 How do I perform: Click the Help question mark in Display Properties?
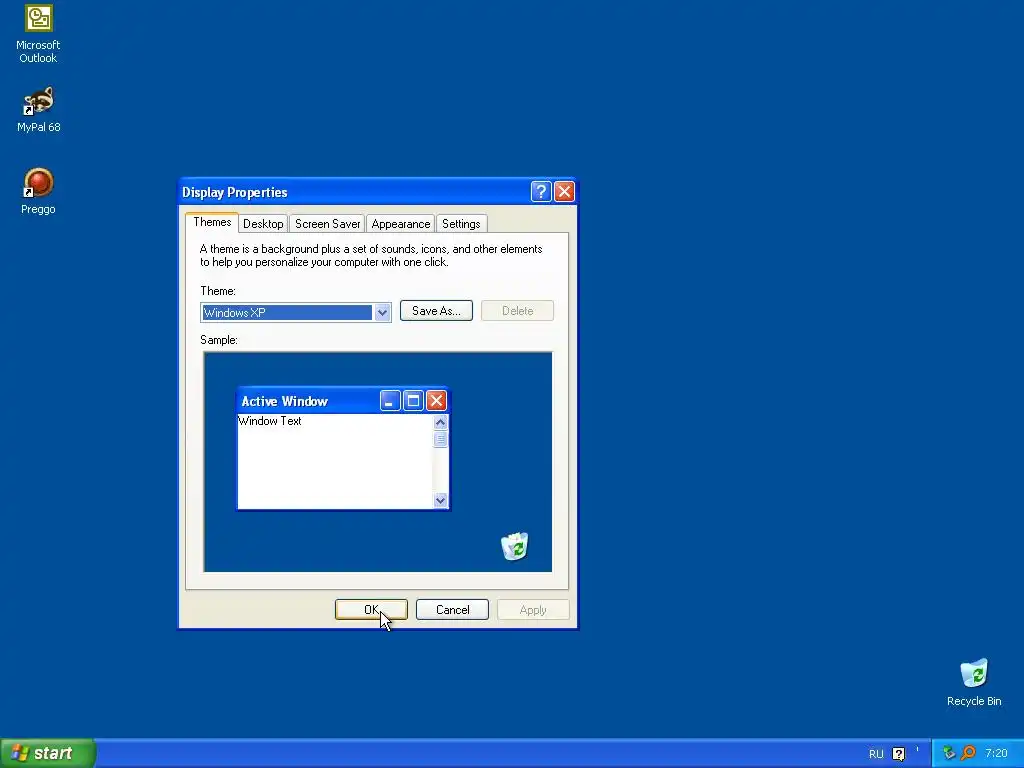pyautogui.click(x=541, y=191)
